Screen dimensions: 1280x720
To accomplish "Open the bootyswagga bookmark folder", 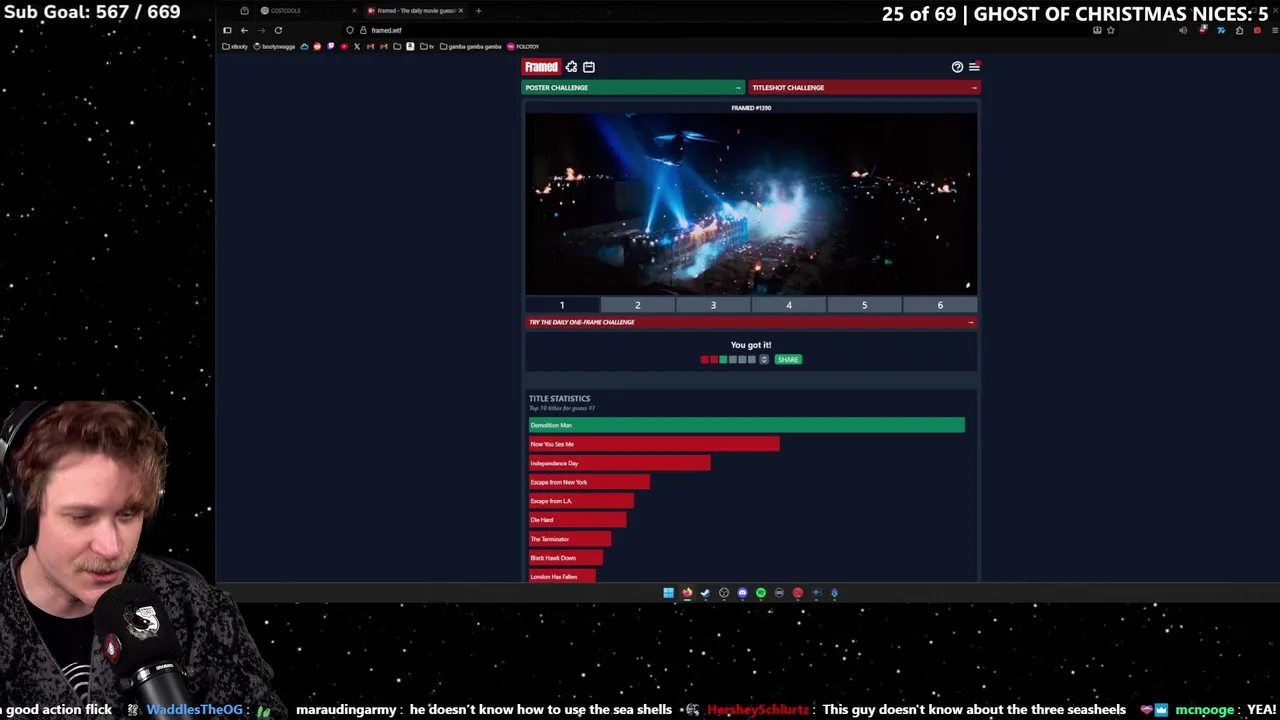I will point(276,46).
